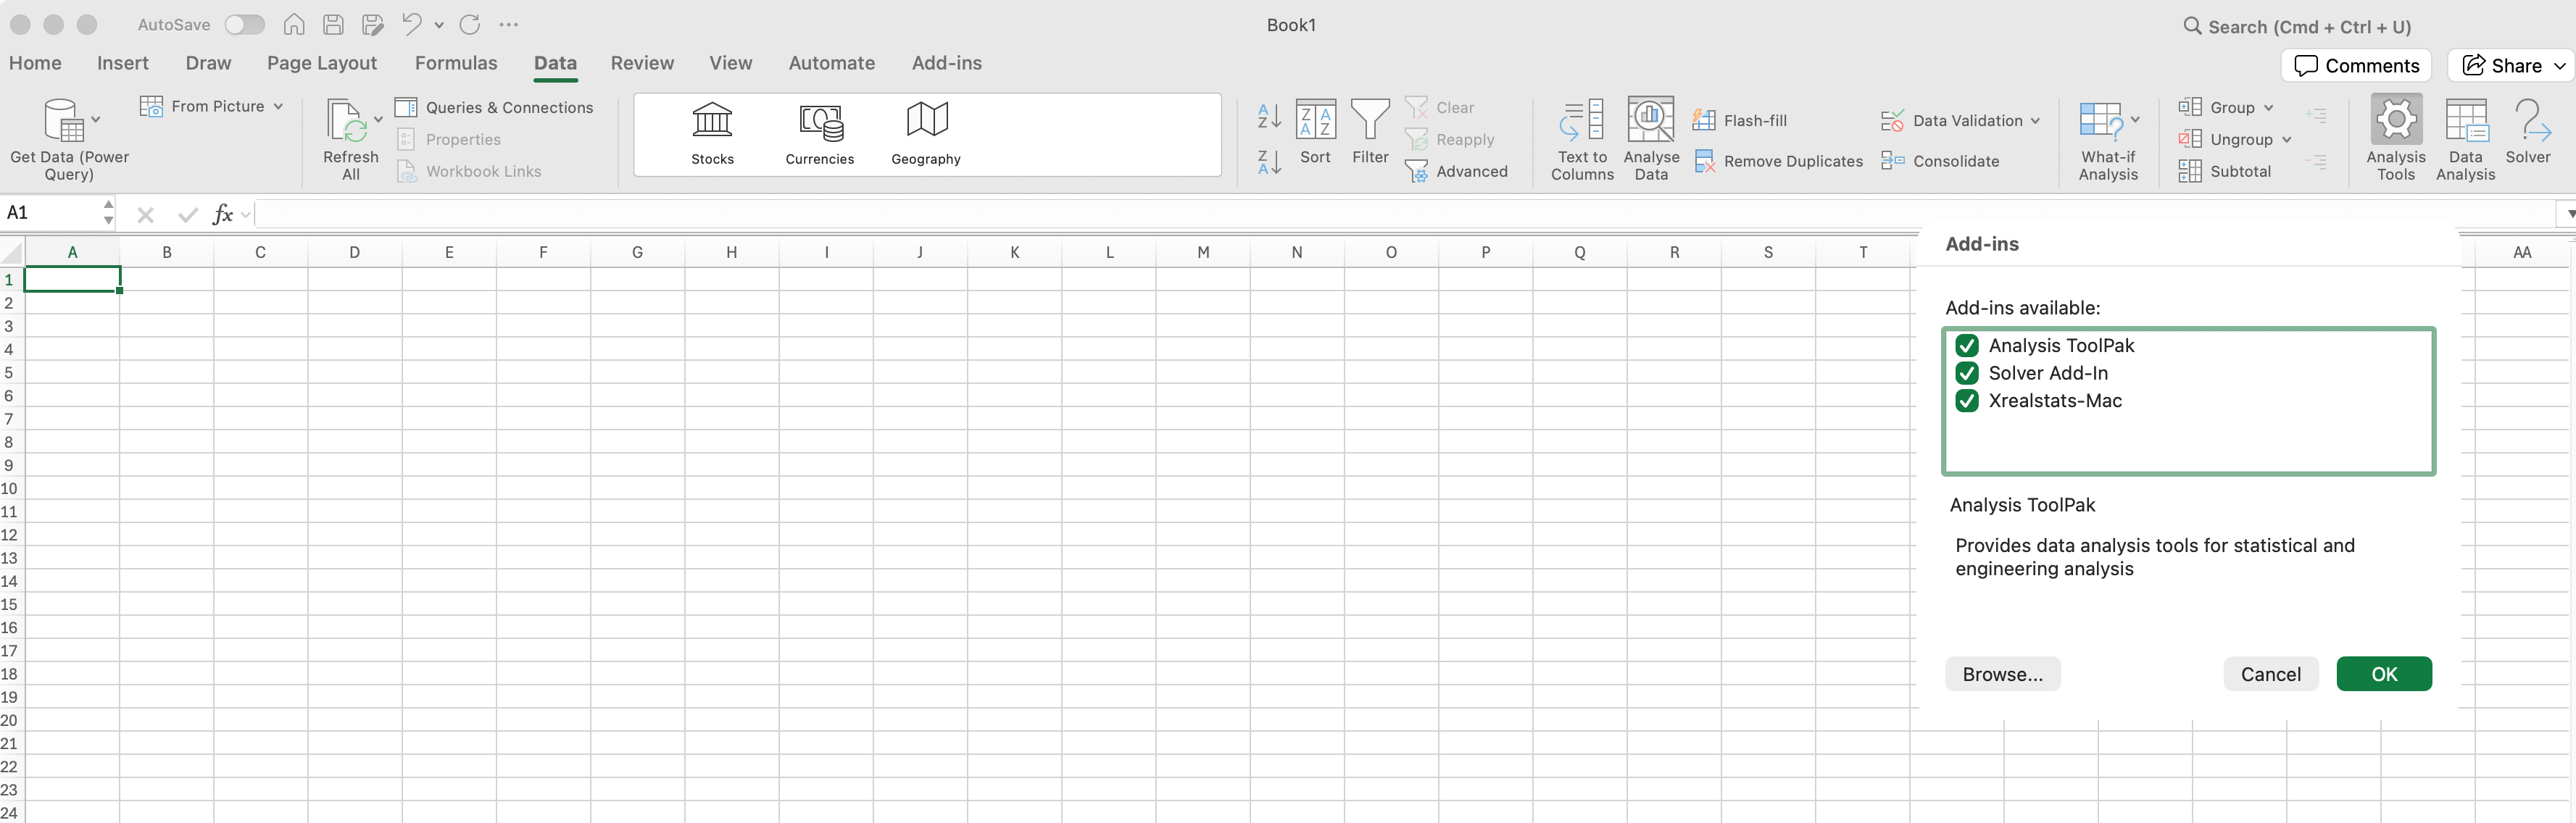The height and width of the screenshot is (823, 2576).
Task: Open Analysis Tools add-ins
Action: pos(2396,139)
